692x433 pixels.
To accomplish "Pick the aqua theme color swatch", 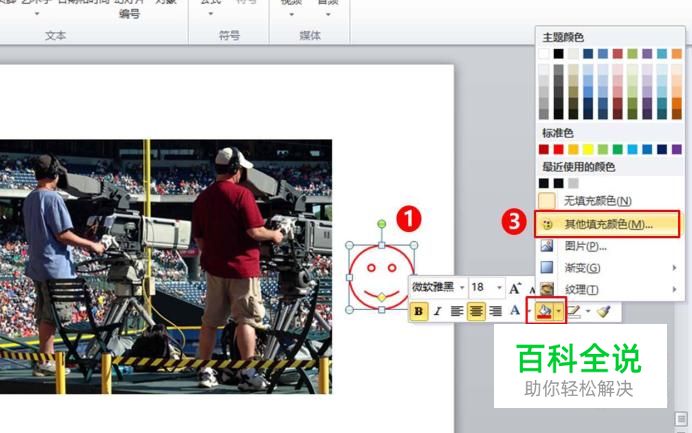I will coord(662,54).
